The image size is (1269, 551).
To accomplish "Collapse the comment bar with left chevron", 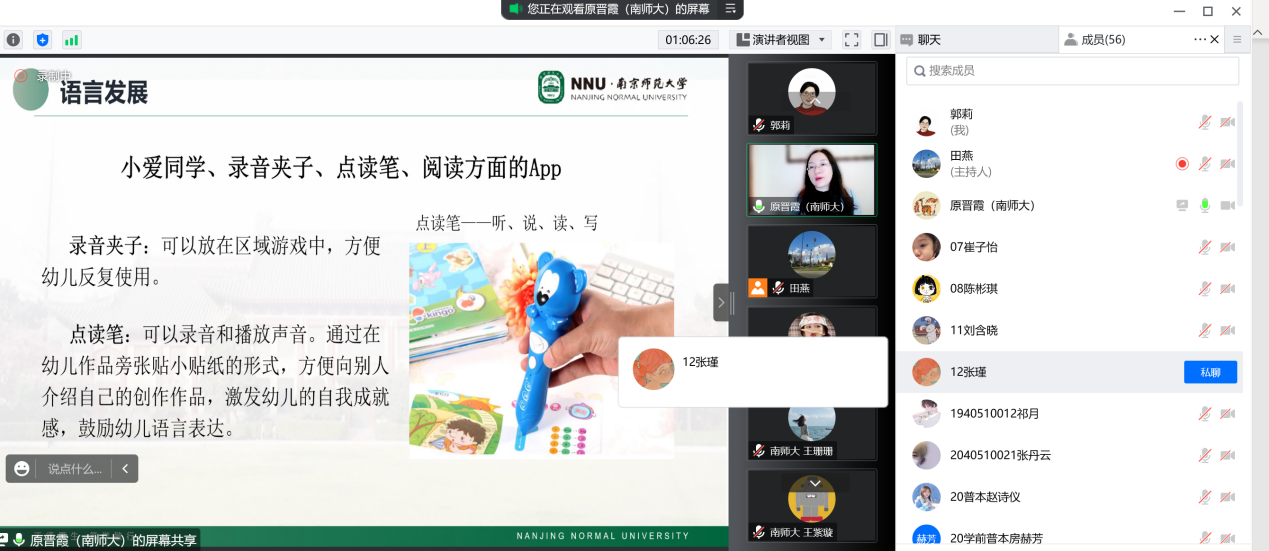I will (x=125, y=468).
